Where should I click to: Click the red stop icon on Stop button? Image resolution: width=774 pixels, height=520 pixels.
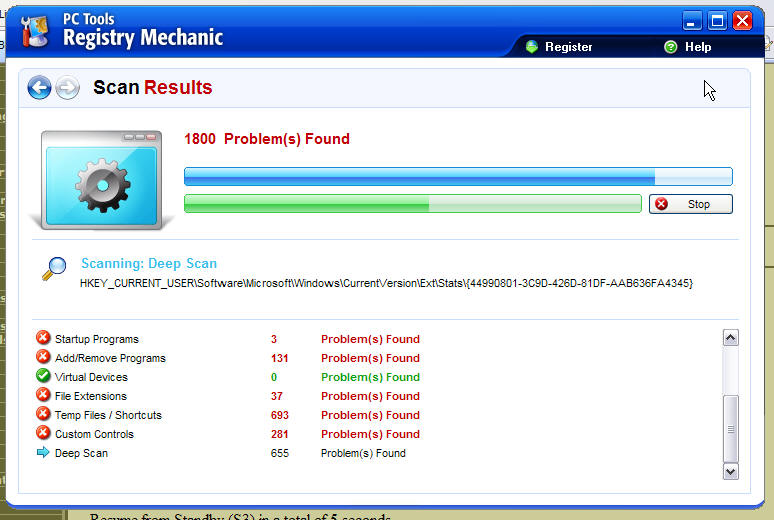coord(661,204)
